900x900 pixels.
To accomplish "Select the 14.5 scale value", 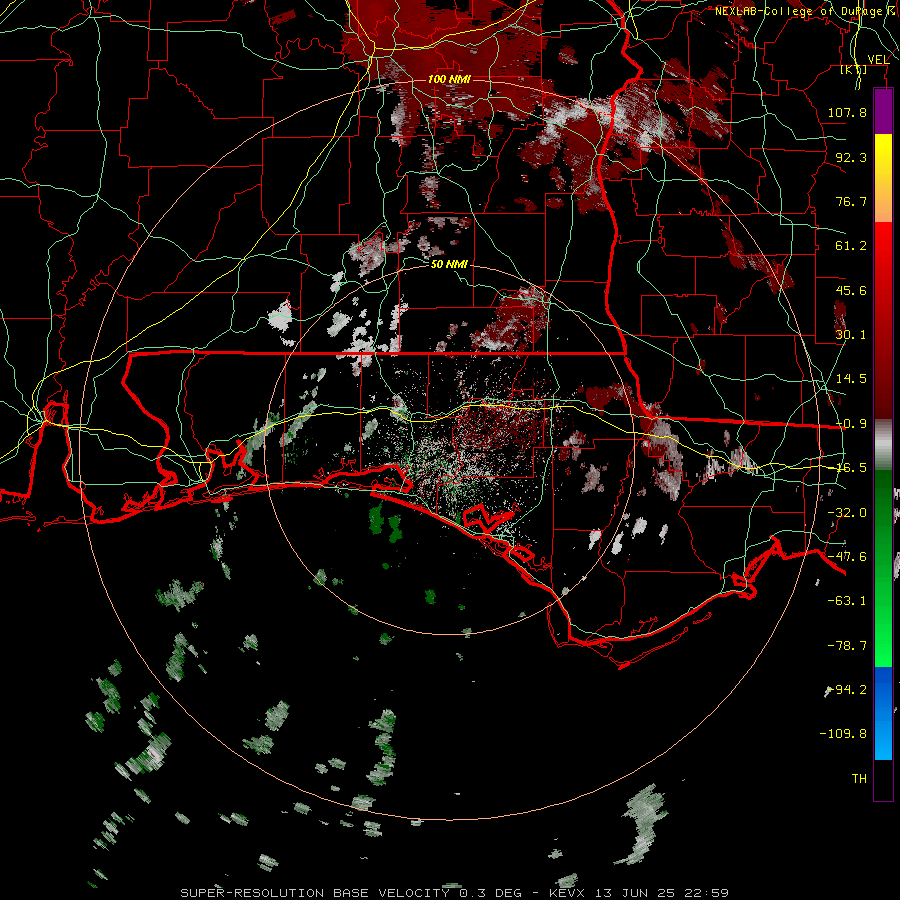I will click(851, 379).
